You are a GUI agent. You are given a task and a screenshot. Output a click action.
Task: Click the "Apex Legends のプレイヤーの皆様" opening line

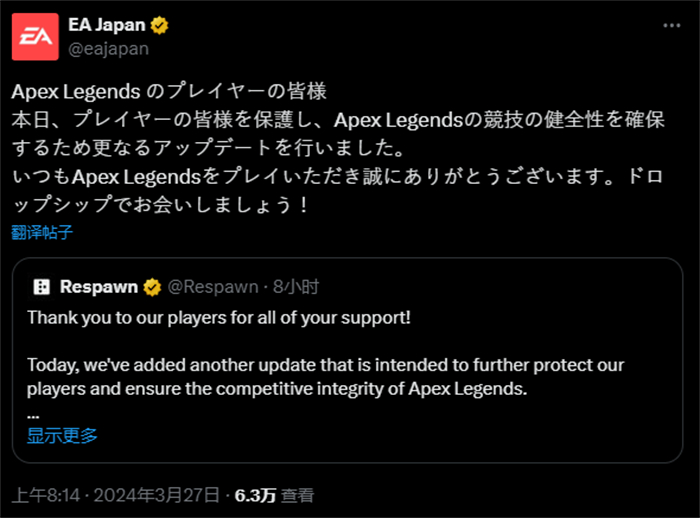(169, 92)
